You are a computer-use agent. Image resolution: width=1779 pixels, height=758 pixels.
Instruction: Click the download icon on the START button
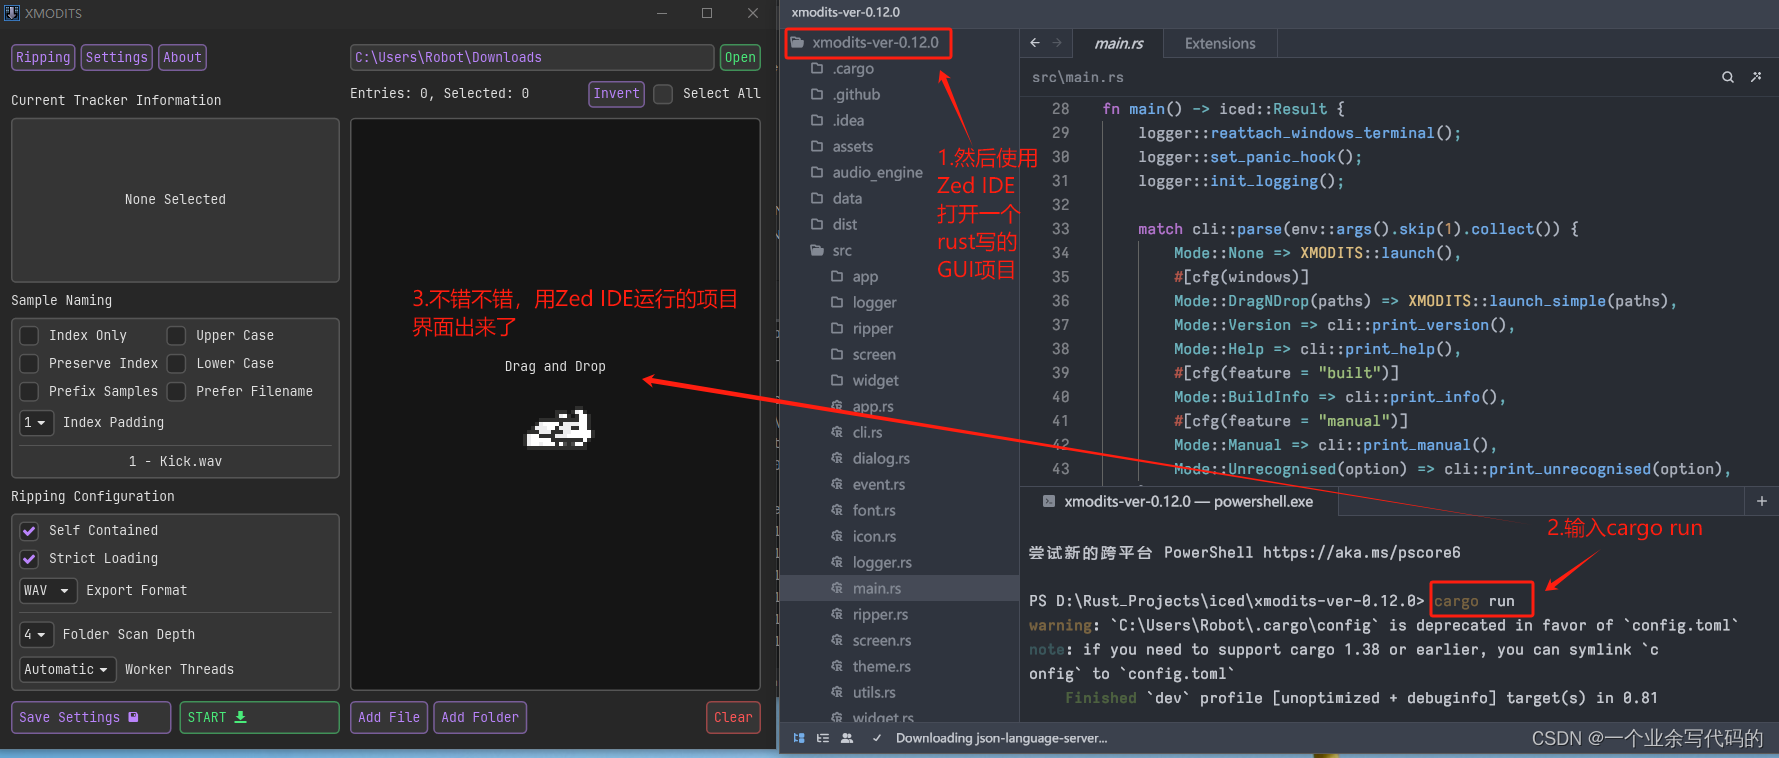240,717
